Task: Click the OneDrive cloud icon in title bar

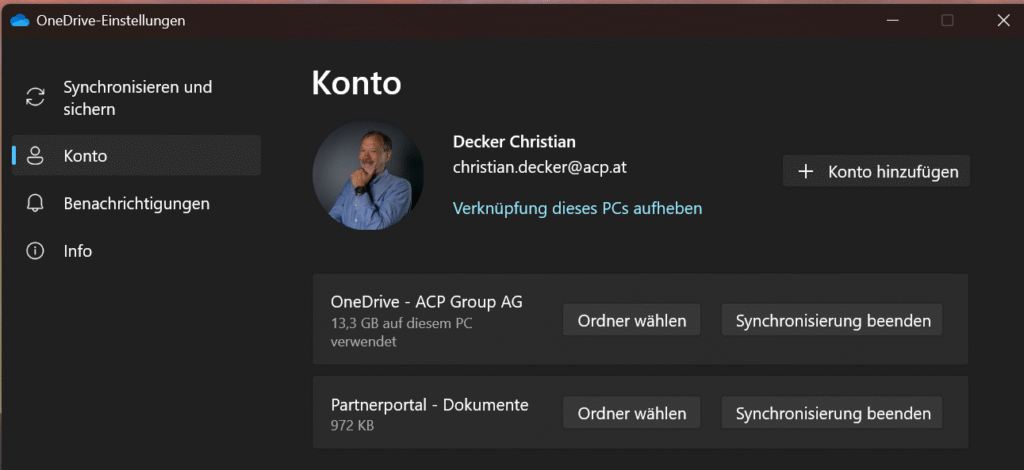Action: tap(19, 20)
